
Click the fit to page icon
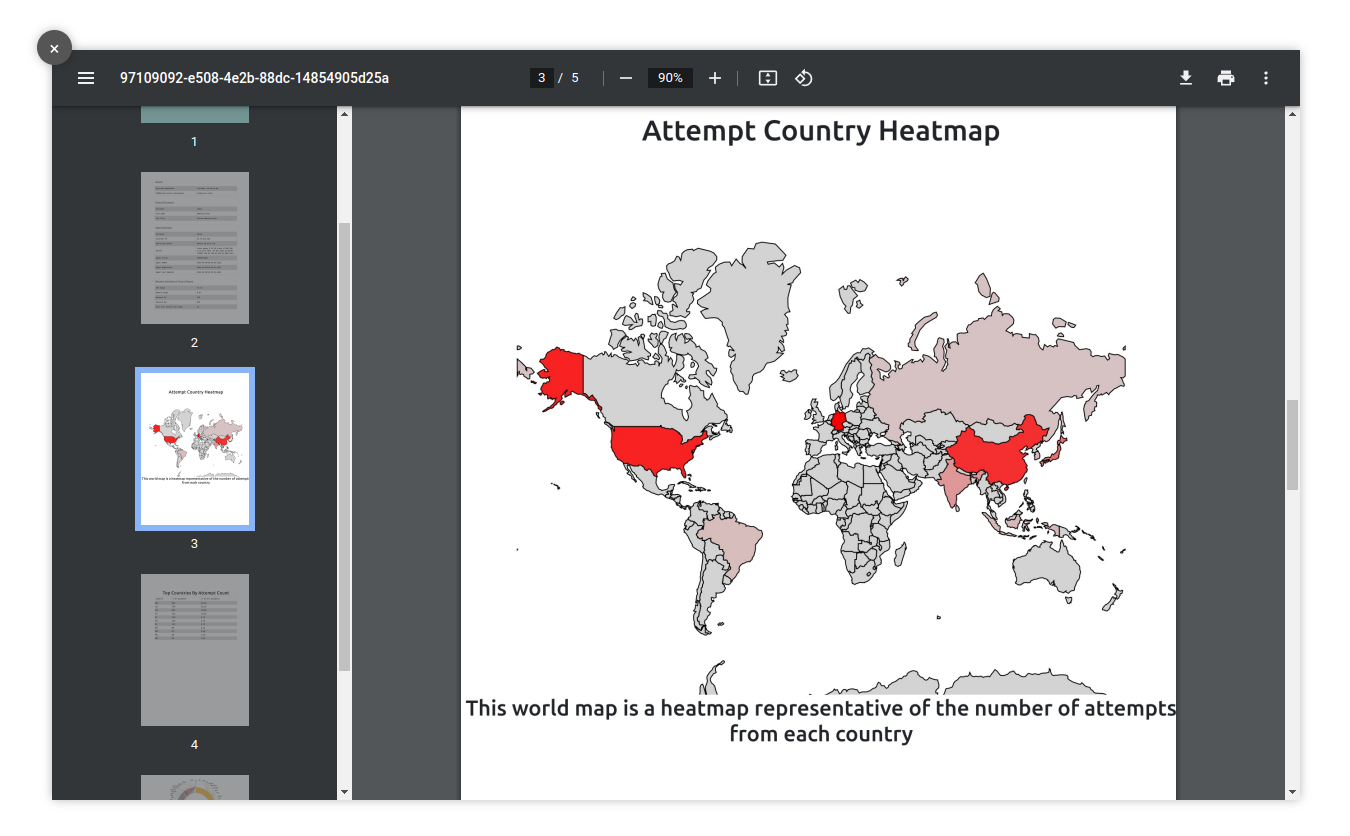coord(768,78)
